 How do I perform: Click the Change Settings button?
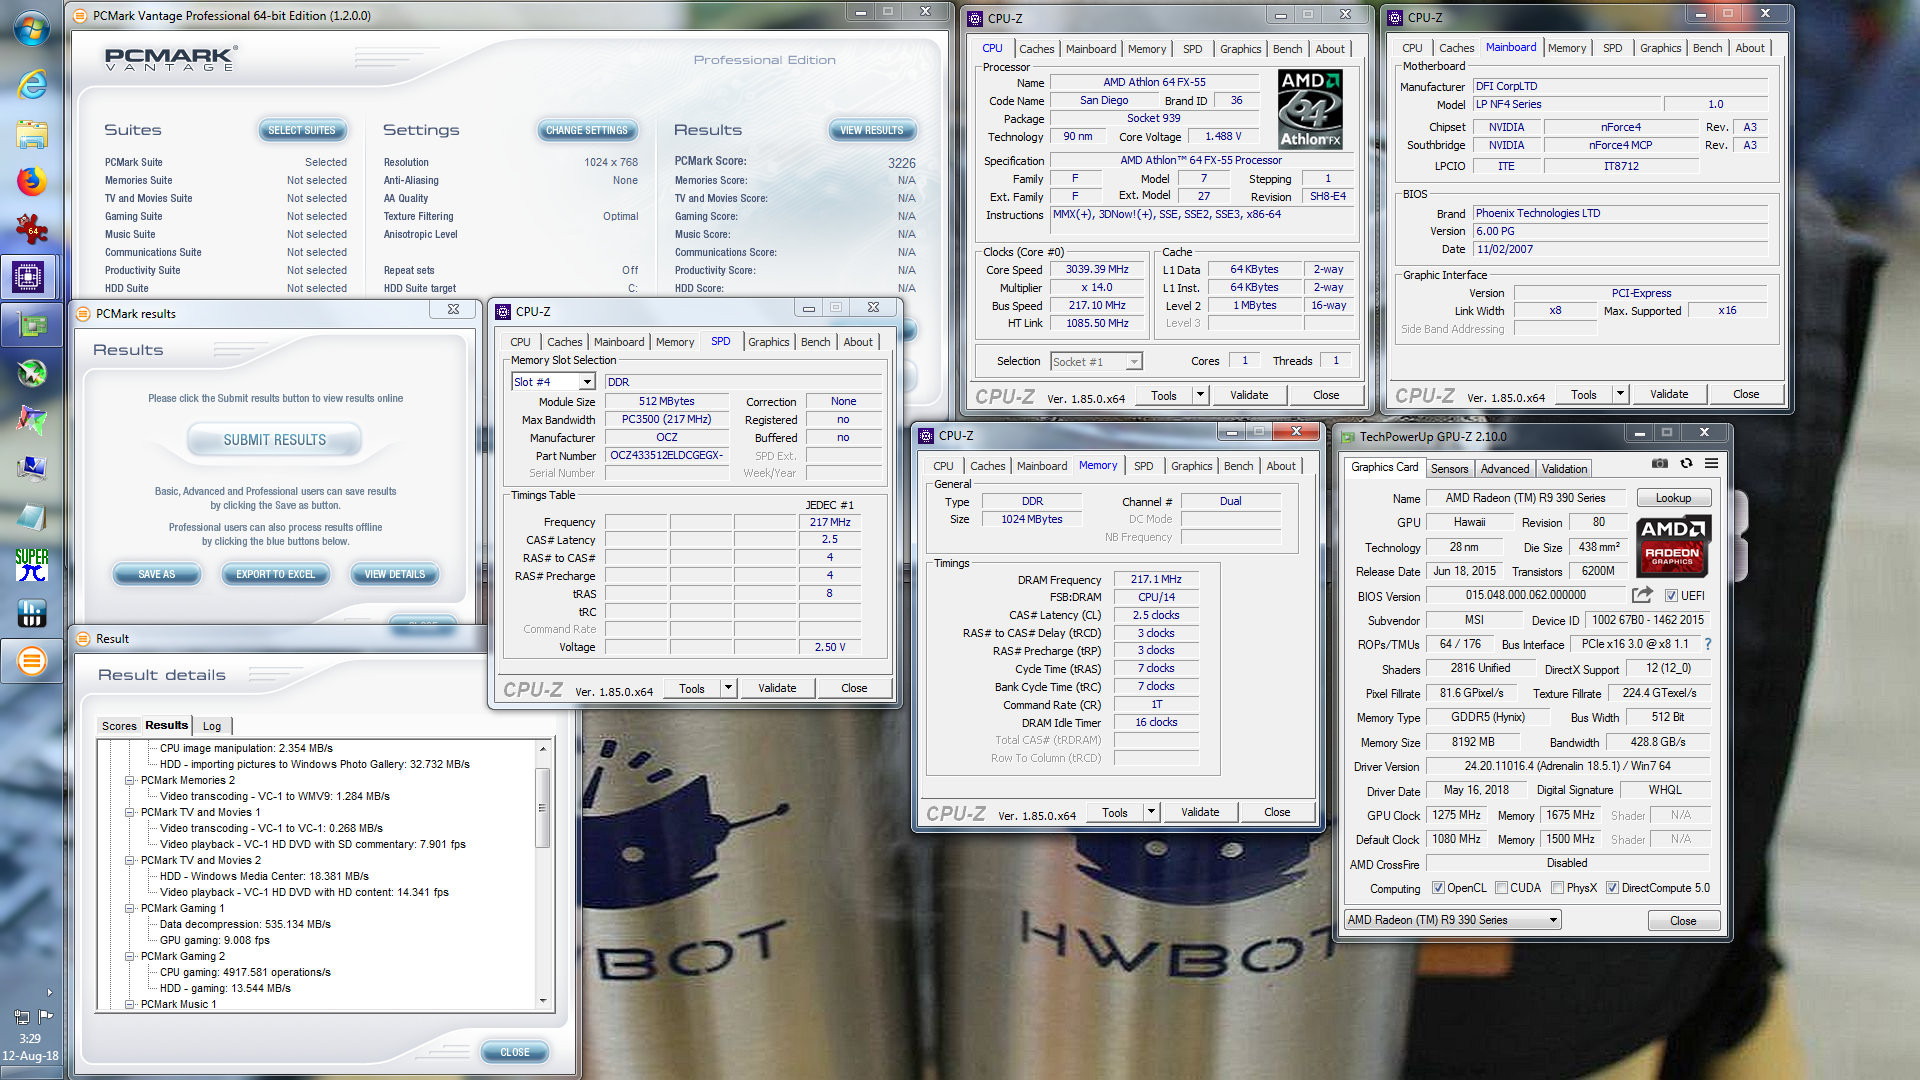click(587, 130)
